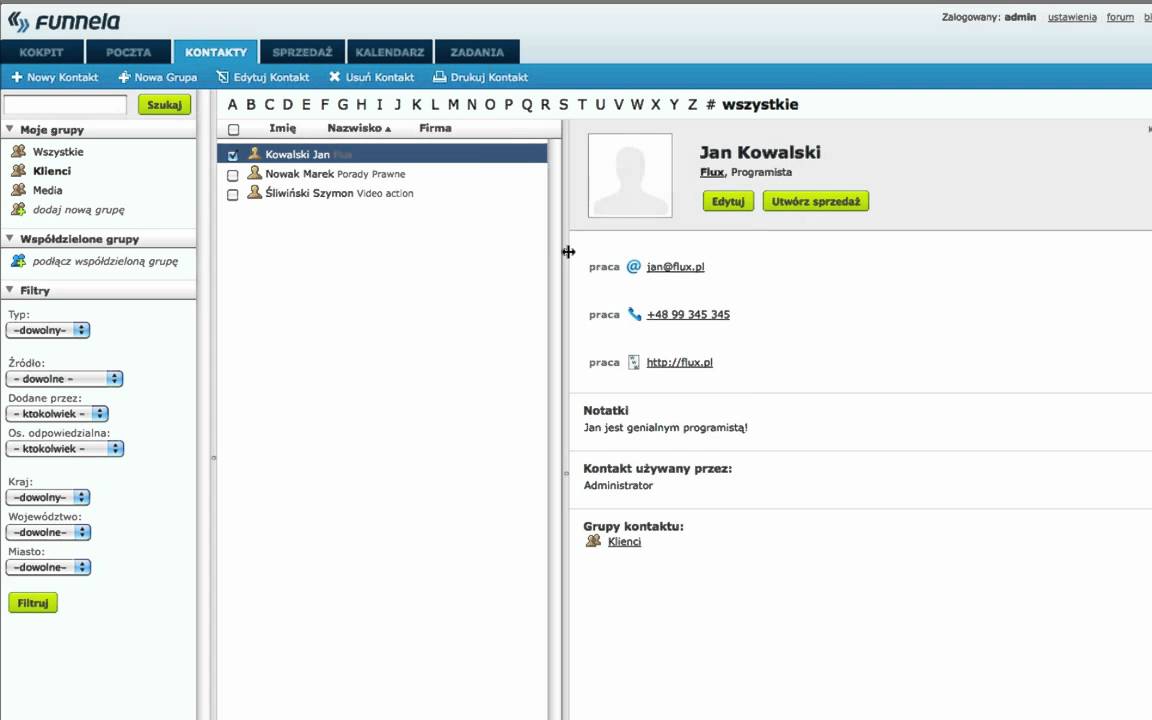
Task: Click the Utwórz sprzedaż button
Action: (816, 201)
